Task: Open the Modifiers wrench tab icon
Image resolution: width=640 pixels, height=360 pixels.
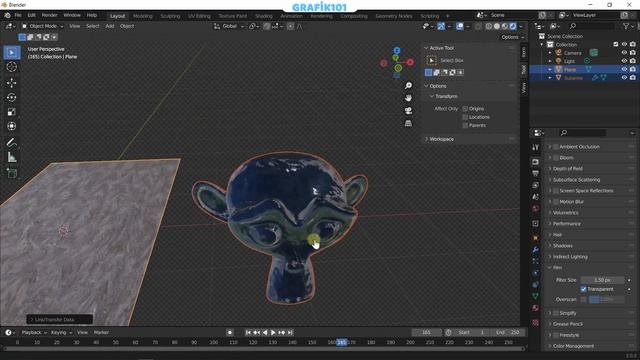Action: click(x=536, y=249)
